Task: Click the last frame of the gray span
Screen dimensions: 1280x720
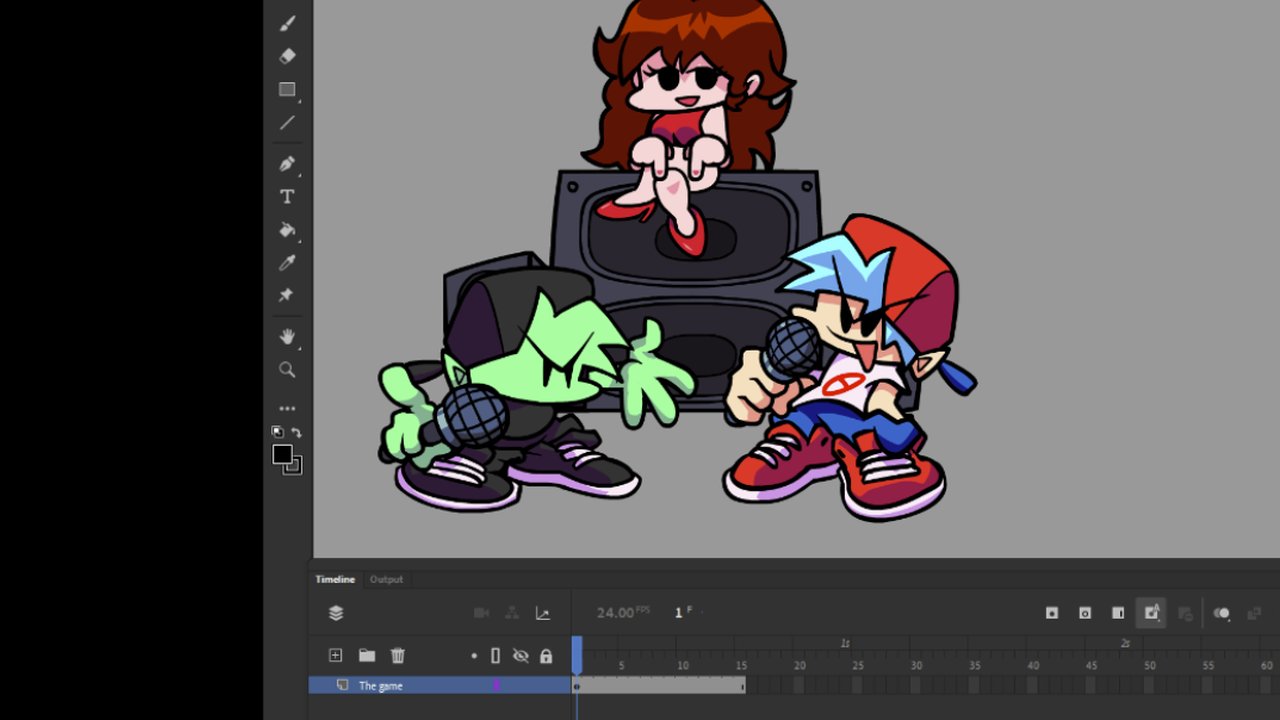Action: pos(741,685)
